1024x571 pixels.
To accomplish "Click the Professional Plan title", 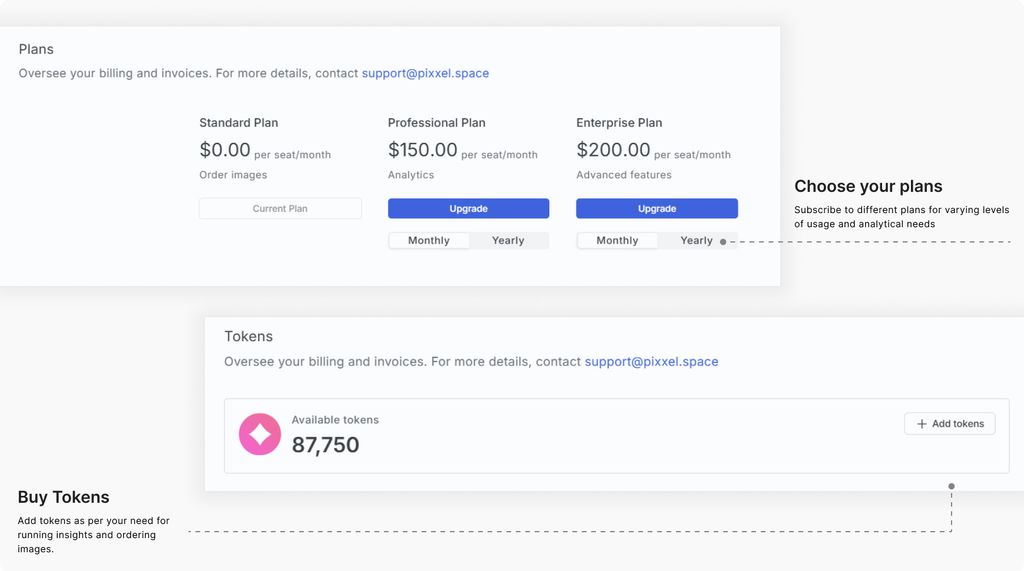I will 436,123.
